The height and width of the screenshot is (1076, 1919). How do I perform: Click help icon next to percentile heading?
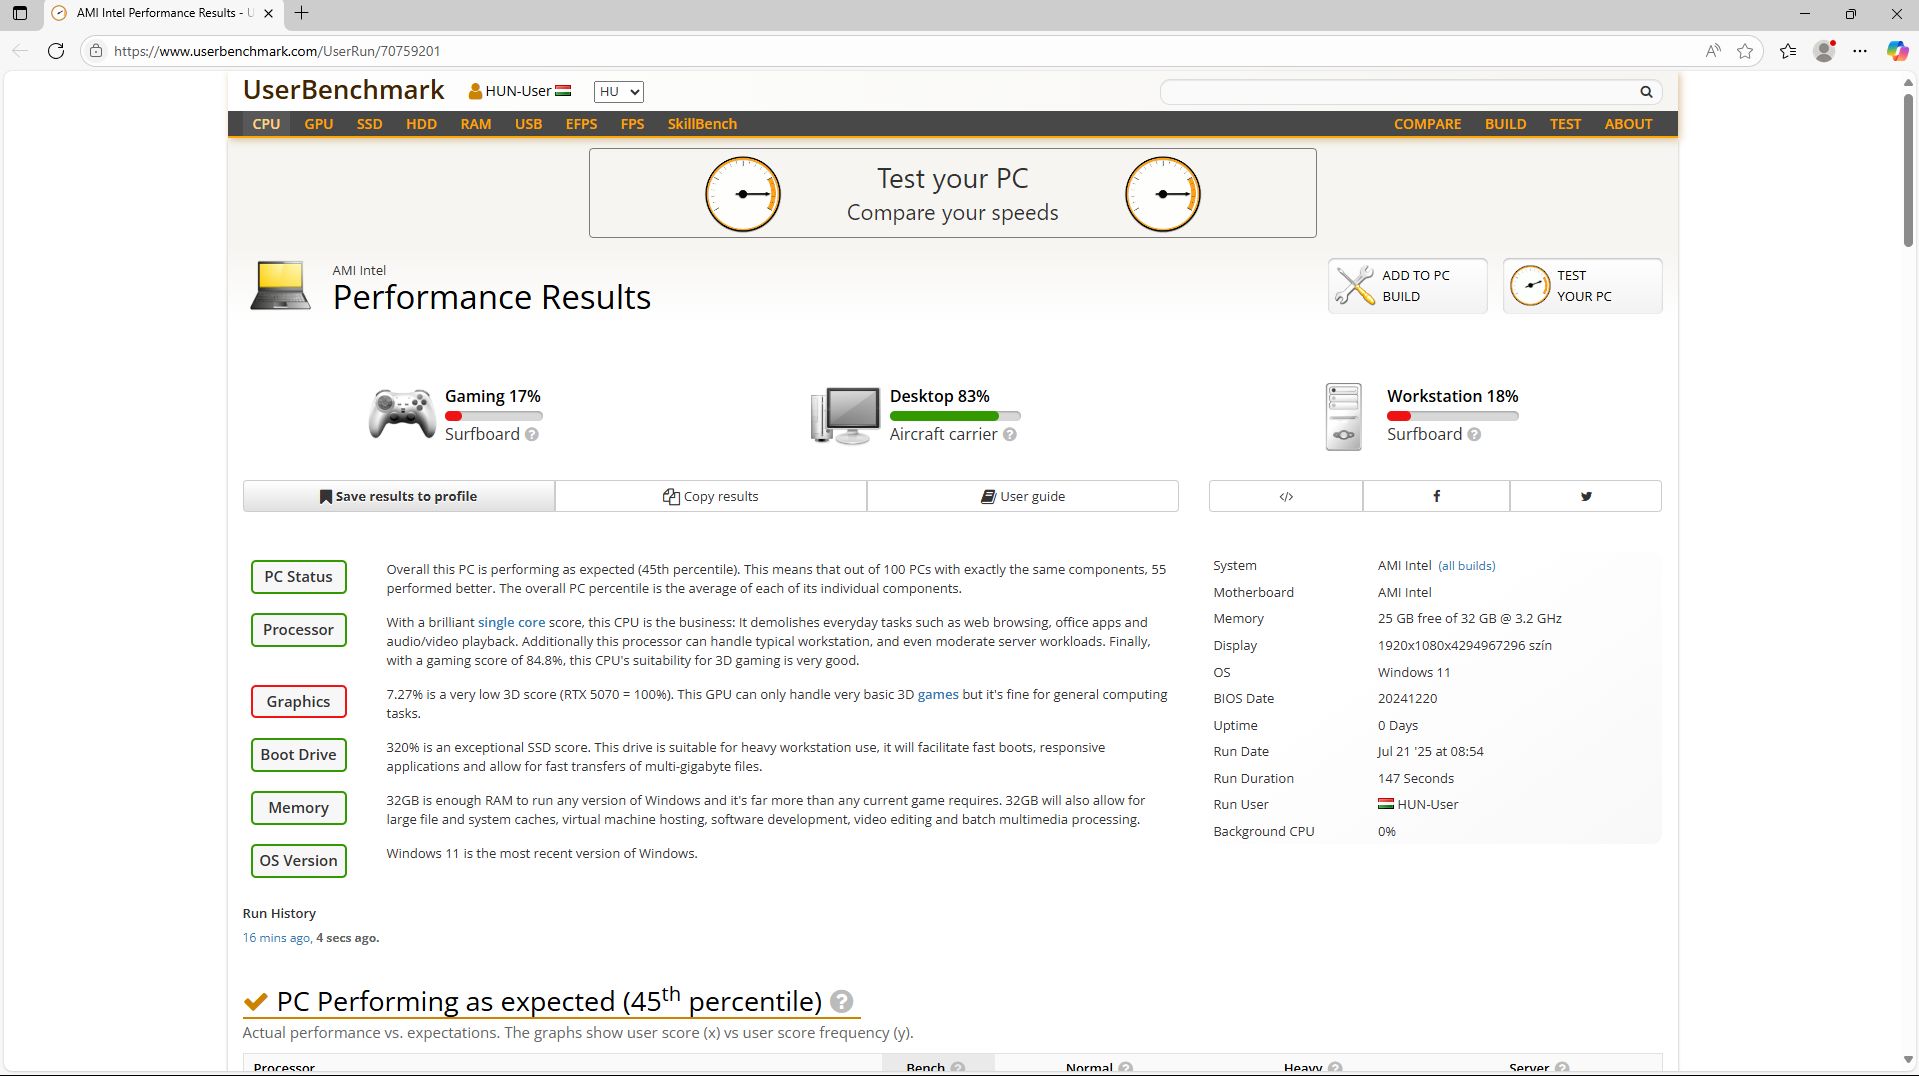842,1001
